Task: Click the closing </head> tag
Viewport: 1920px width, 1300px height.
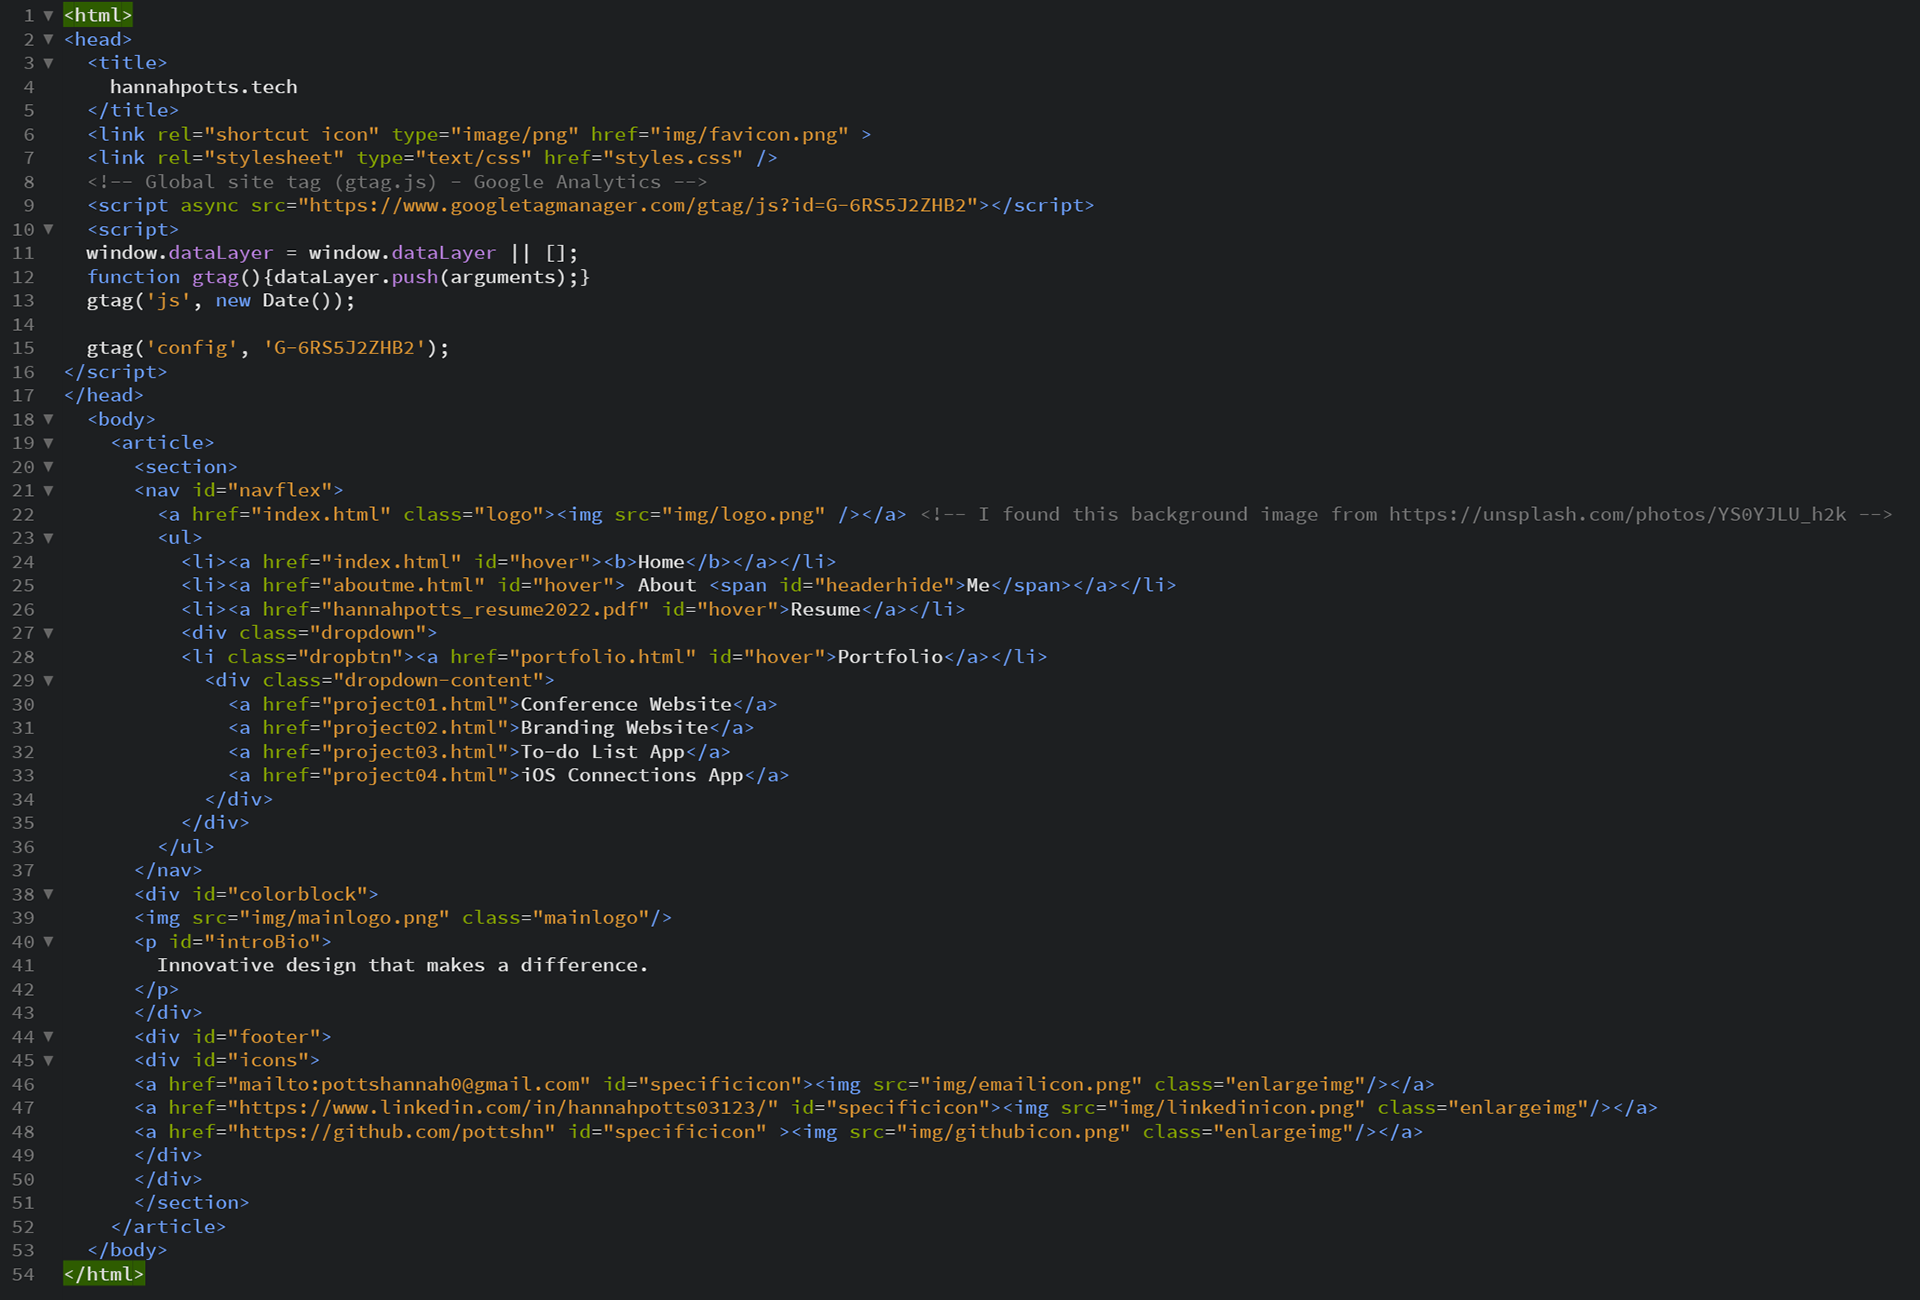Action: click(104, 395)
